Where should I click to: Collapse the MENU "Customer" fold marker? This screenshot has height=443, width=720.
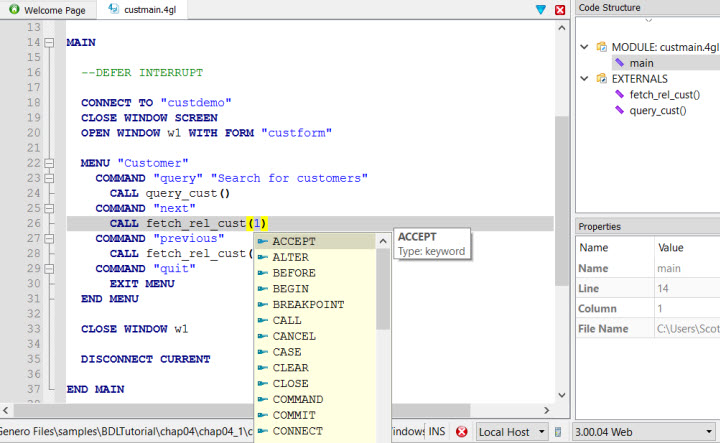49,162
